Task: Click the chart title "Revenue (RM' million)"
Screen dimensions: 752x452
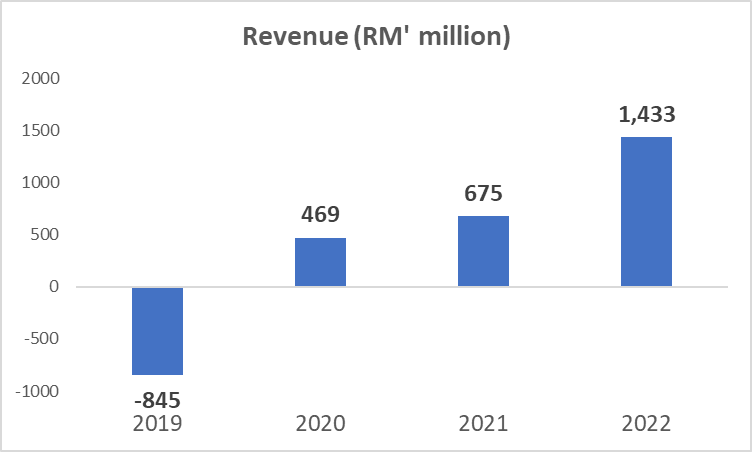Action: tap(377, 38)
